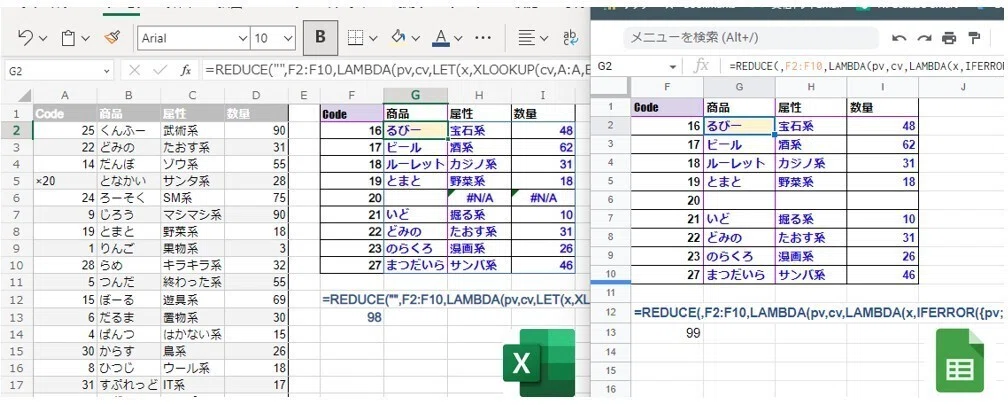Click the text alignment icon in Excel
The image size is (1008, 405).
point(526,38)
